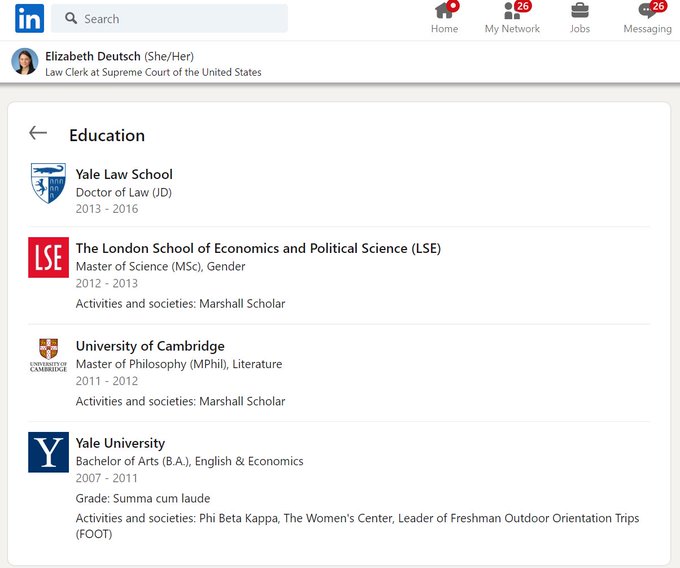Click the Home label in navigation

(445, 29)
